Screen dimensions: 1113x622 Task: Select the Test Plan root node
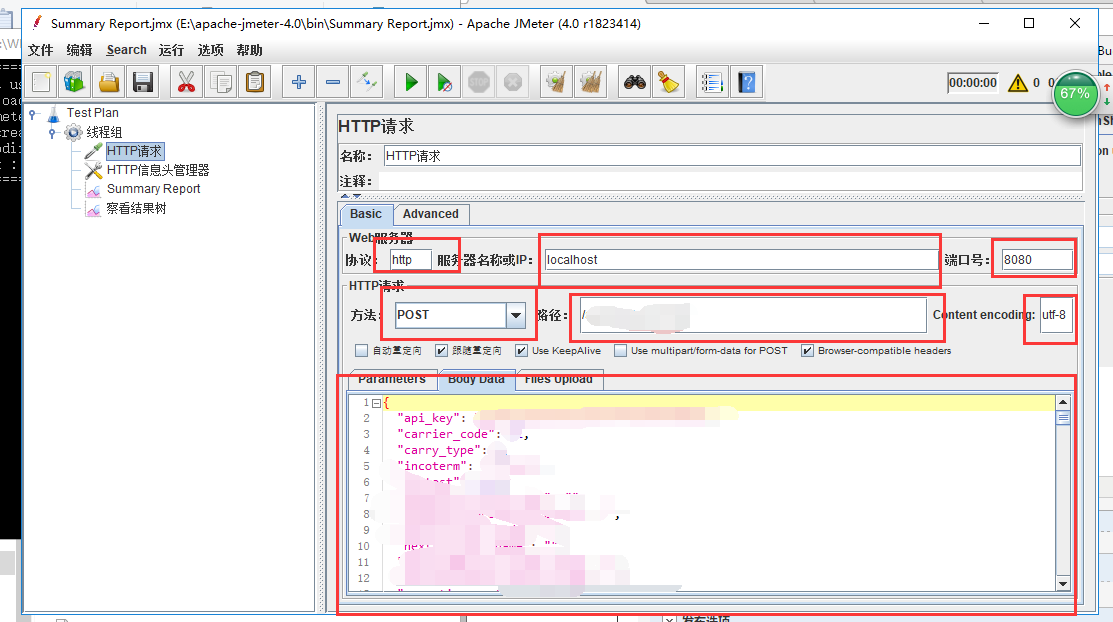[93, 113]
